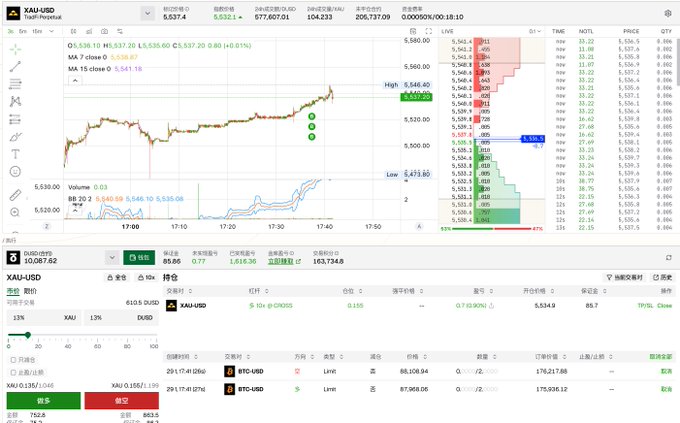Viewport: 680px width, 423px height.
Task: Click the 'Z' timezone button below chart
Action: [x=47, y=226]
